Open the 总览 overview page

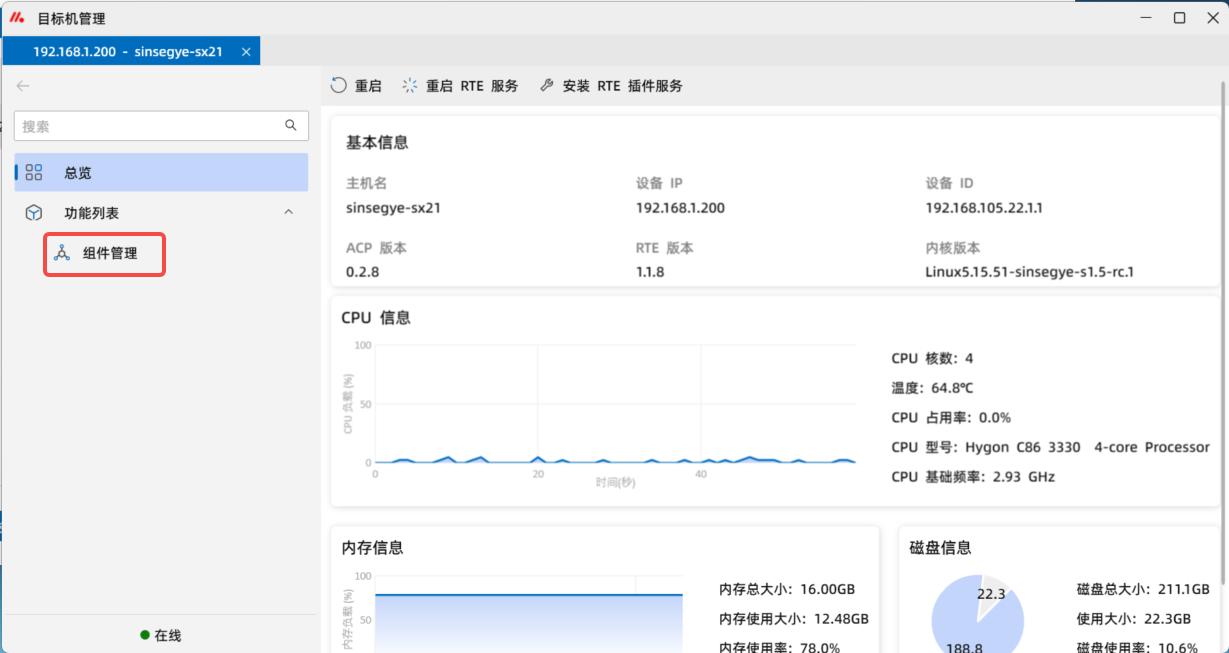[x=78, y=173]
